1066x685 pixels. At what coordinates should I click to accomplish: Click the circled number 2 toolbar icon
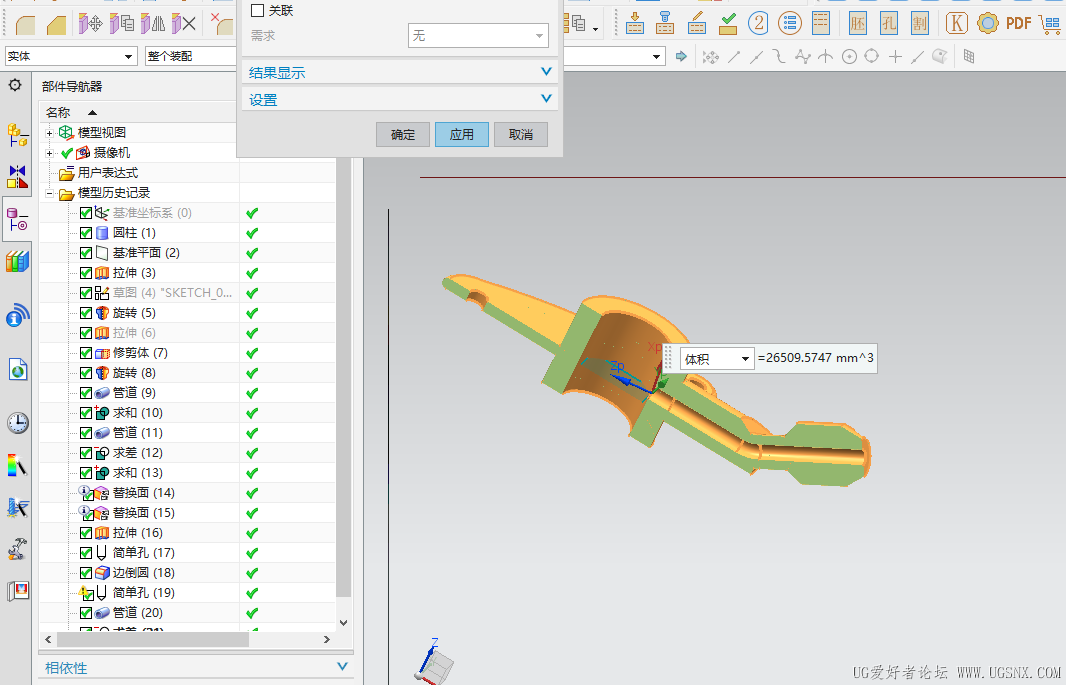[758, 23]
